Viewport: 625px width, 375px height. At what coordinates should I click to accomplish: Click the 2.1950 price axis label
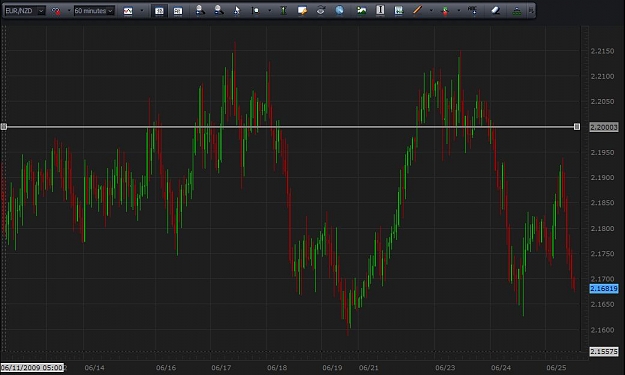(x=602, y=152)
